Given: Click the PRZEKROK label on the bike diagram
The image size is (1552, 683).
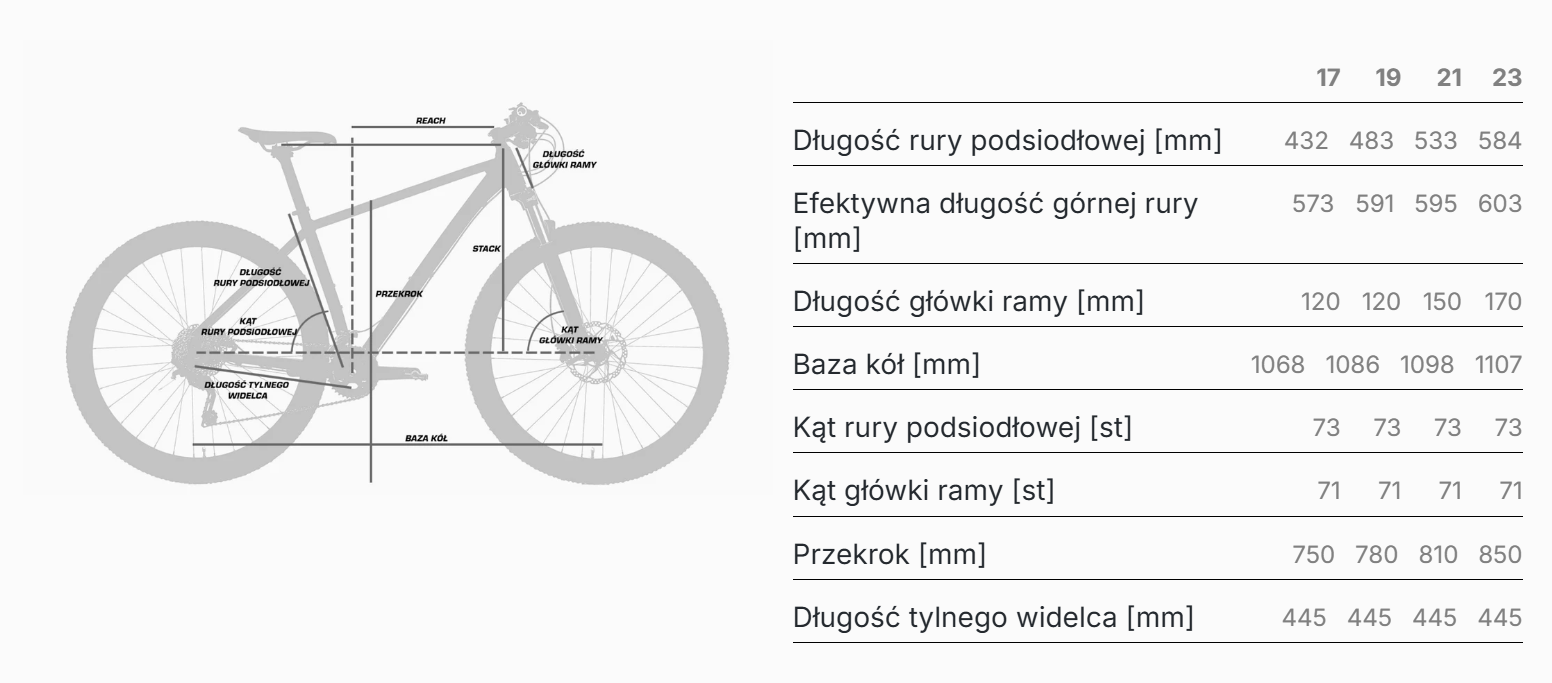Looking at the screenshot, I should (399, 294).
